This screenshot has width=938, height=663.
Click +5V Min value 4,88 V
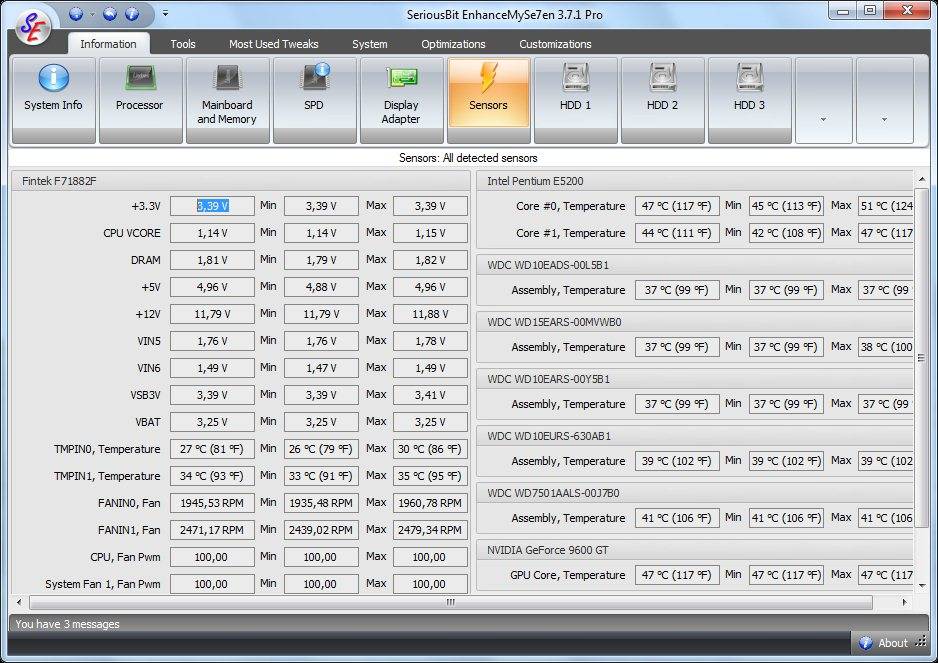pyautogui.click(x=321, y=287)
